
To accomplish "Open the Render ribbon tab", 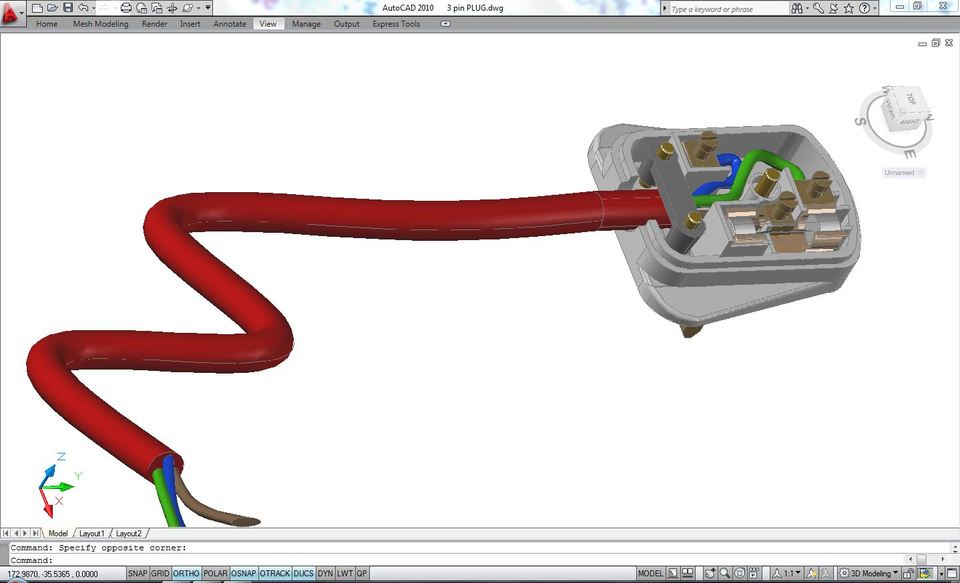I will tap(154, 24).
